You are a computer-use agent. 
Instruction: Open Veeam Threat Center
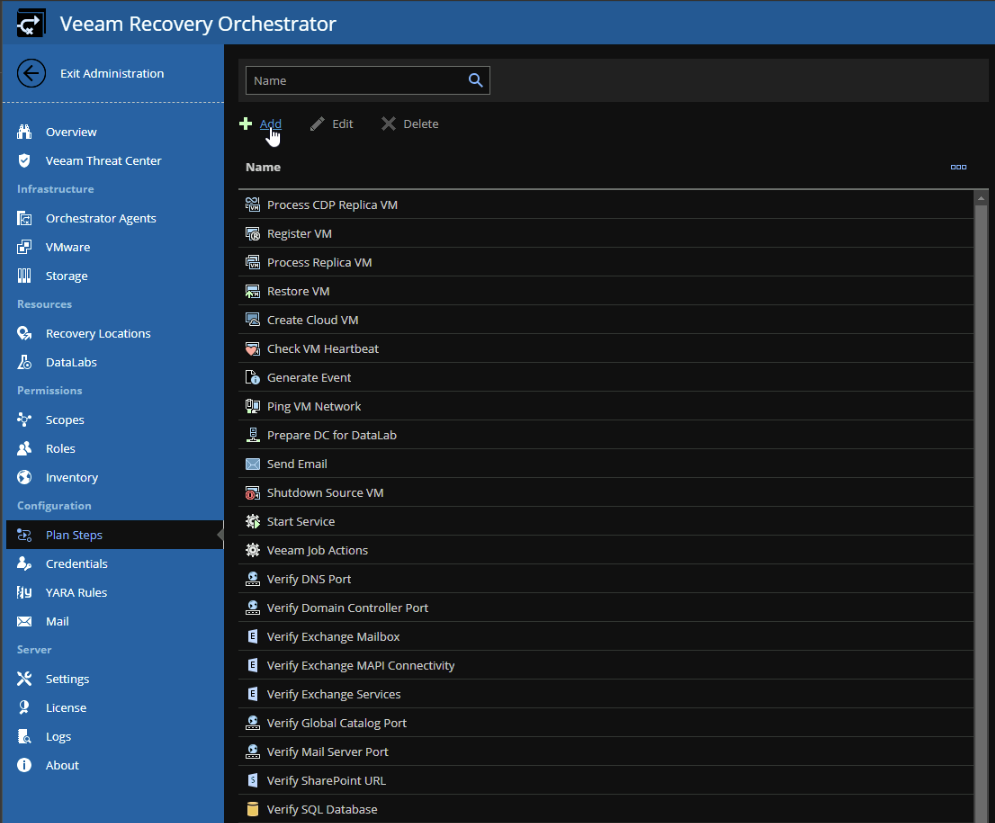pyautogui.click(x=103, y=161)
